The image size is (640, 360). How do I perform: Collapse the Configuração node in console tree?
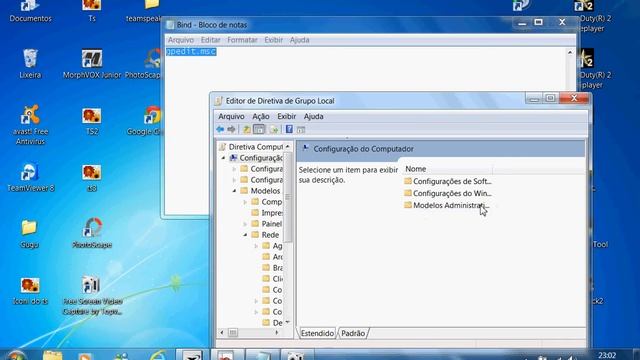pos(223,158)
